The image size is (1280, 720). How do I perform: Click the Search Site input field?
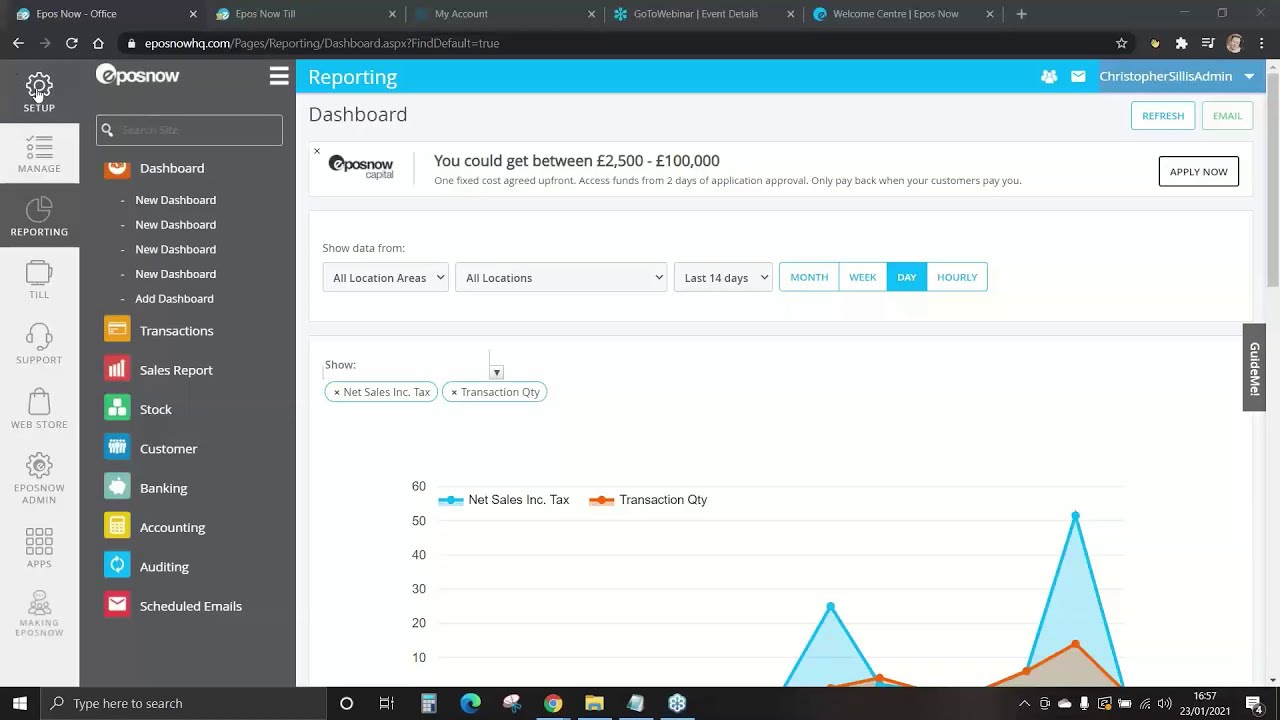pos(189,130)
